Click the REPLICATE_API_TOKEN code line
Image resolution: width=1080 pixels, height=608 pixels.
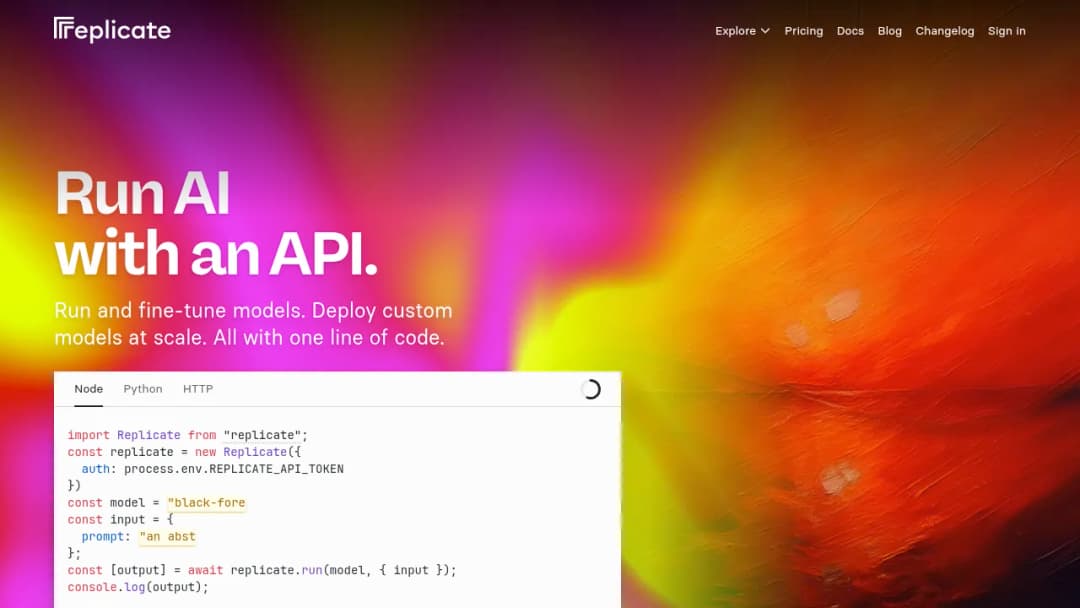point(212,469)
